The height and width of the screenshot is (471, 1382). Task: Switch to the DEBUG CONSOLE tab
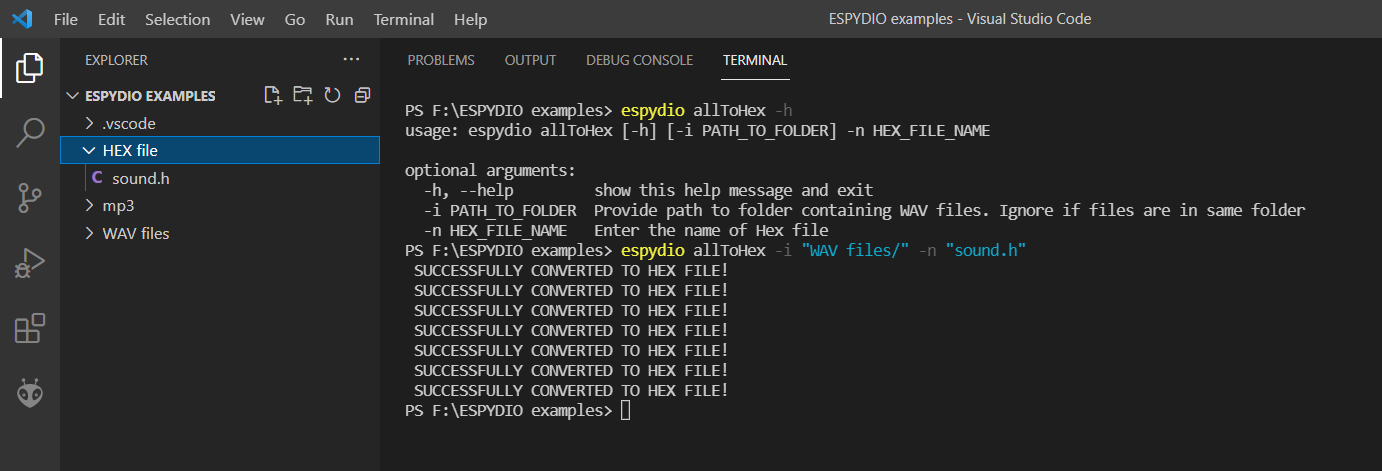[639, 60]
